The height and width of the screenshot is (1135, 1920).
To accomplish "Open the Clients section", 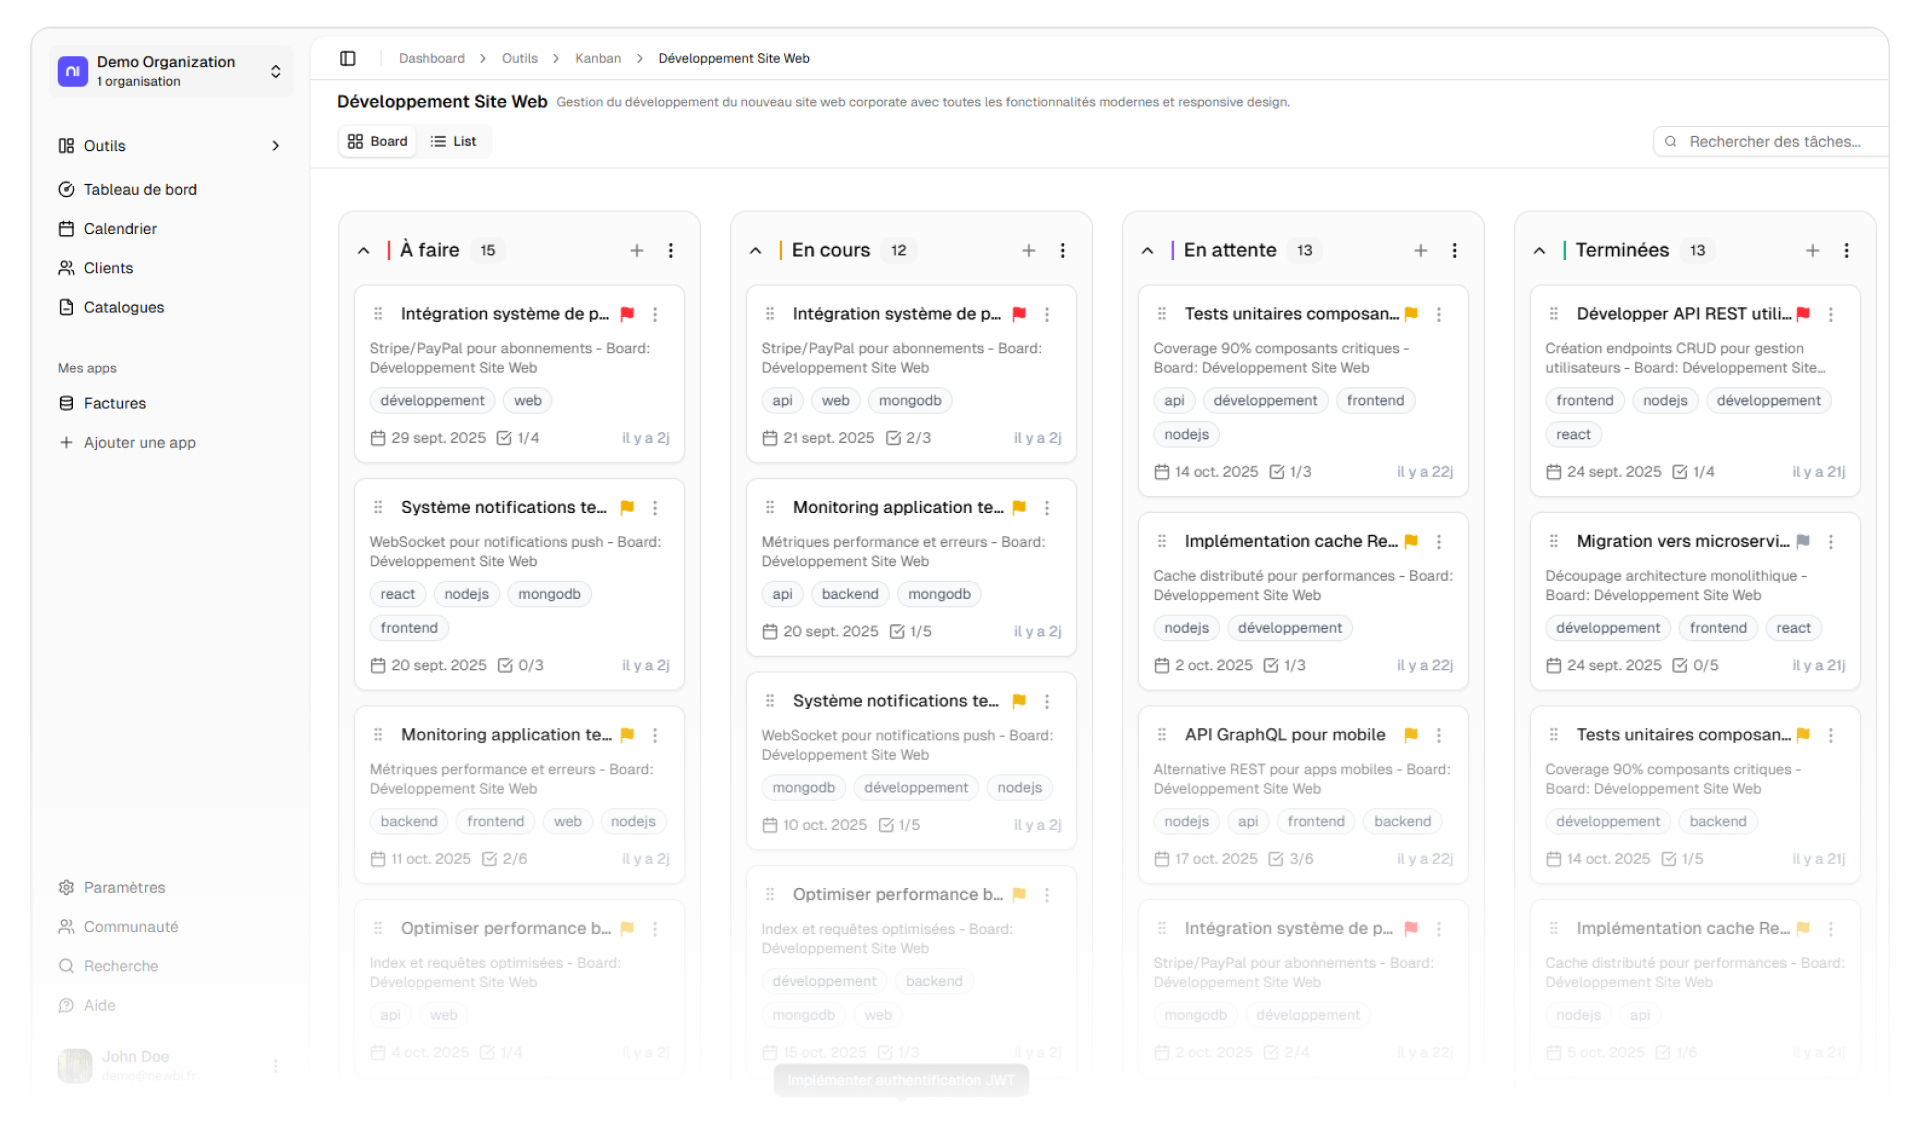I will point(108,268).
